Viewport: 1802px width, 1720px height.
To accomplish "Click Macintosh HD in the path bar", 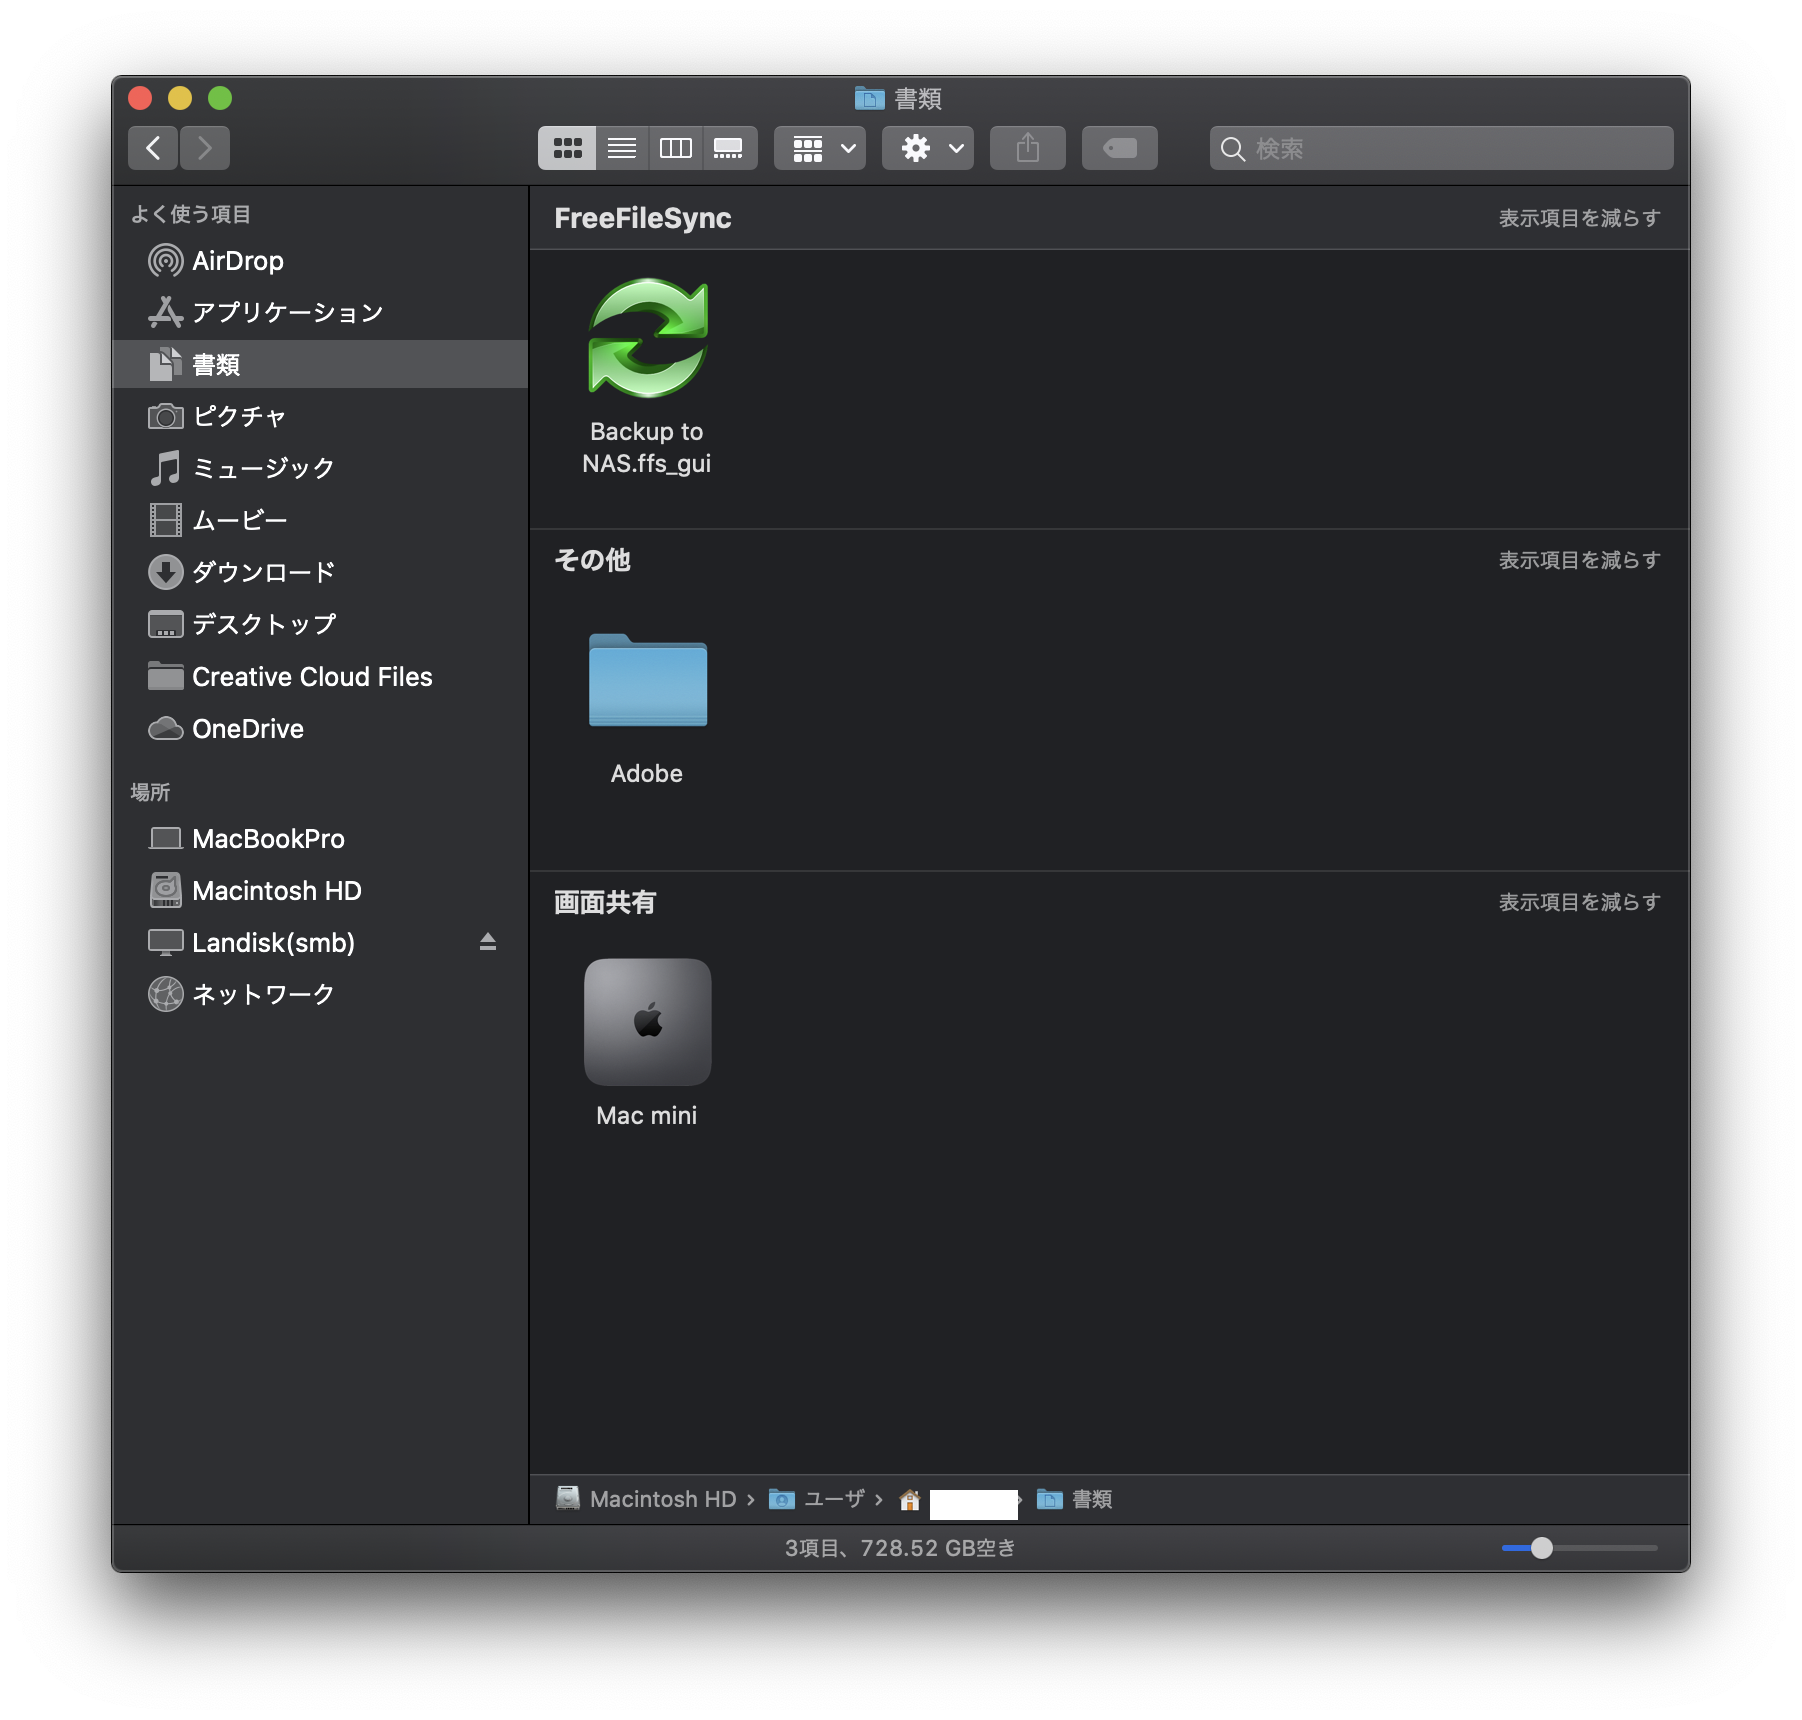I will tap(646, 1499).
